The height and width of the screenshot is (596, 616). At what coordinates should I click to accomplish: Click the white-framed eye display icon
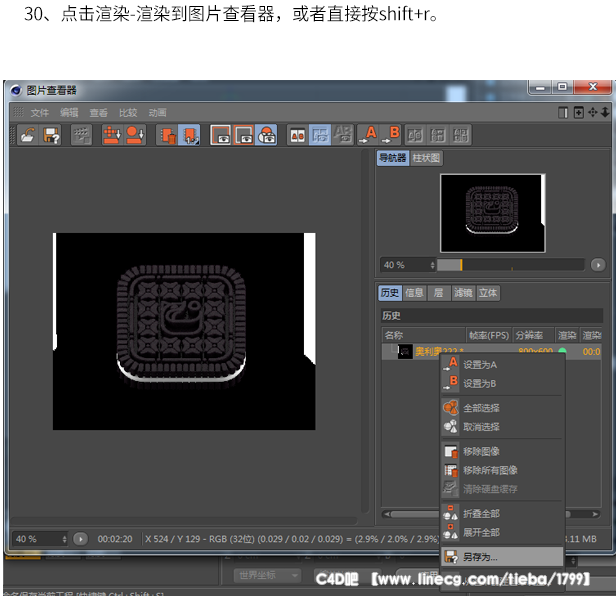pos(220,135)
